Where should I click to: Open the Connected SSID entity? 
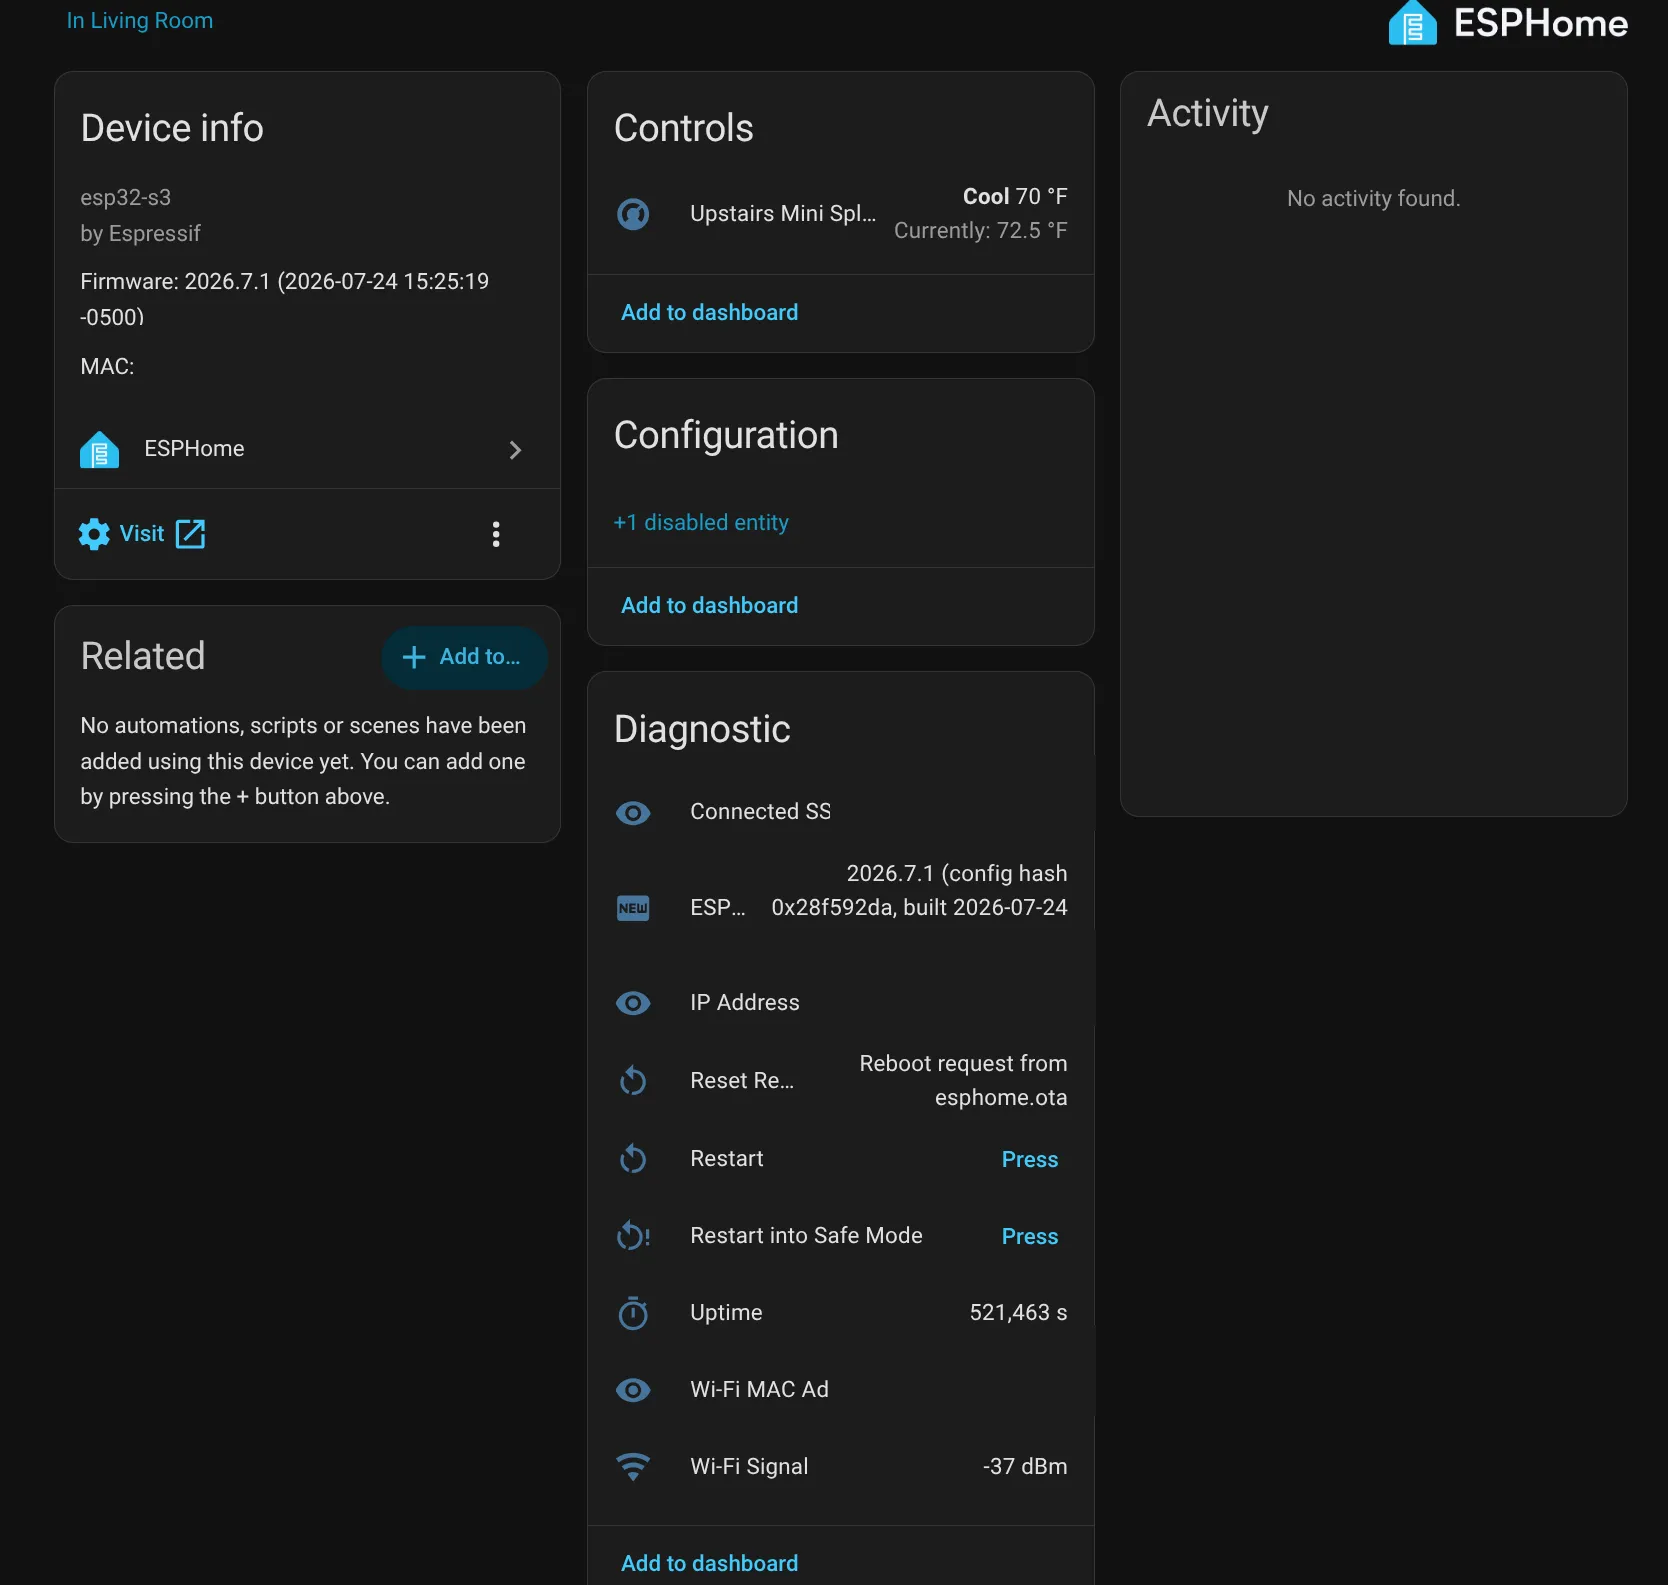pyautogui.click(x=760, y=812)
